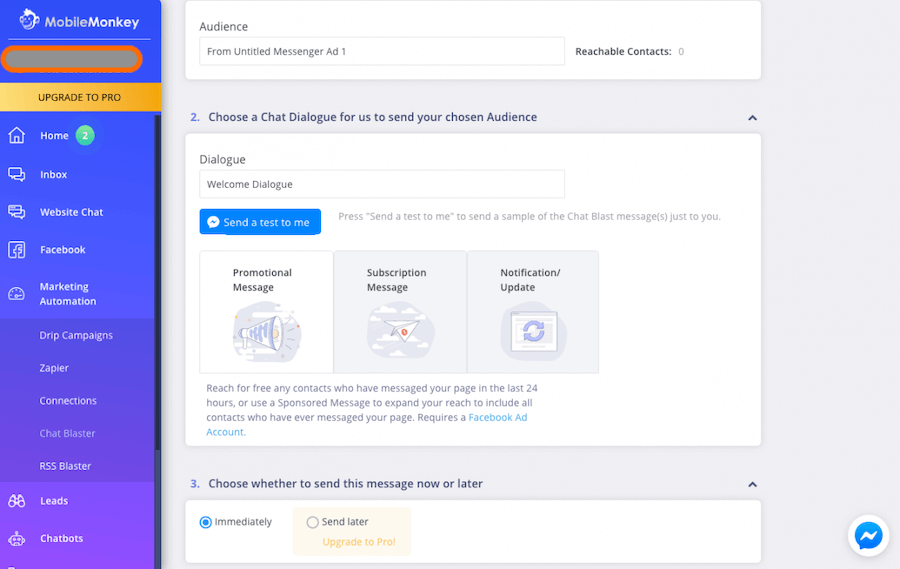Choose the Subscription Message card title
This screenshot has height=569, width=900.
click(396, 280)
